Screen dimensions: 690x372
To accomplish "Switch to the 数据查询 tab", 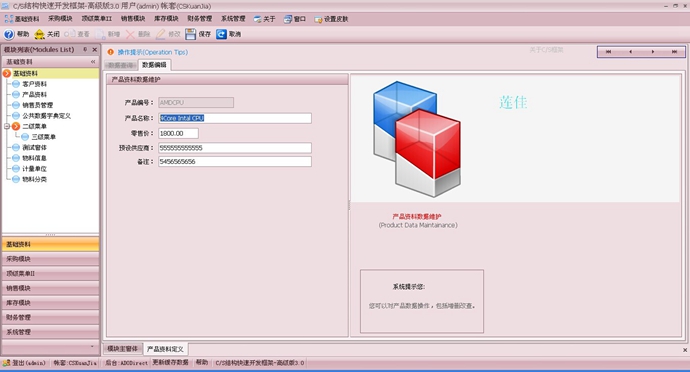I will click(x=121, y=65).
